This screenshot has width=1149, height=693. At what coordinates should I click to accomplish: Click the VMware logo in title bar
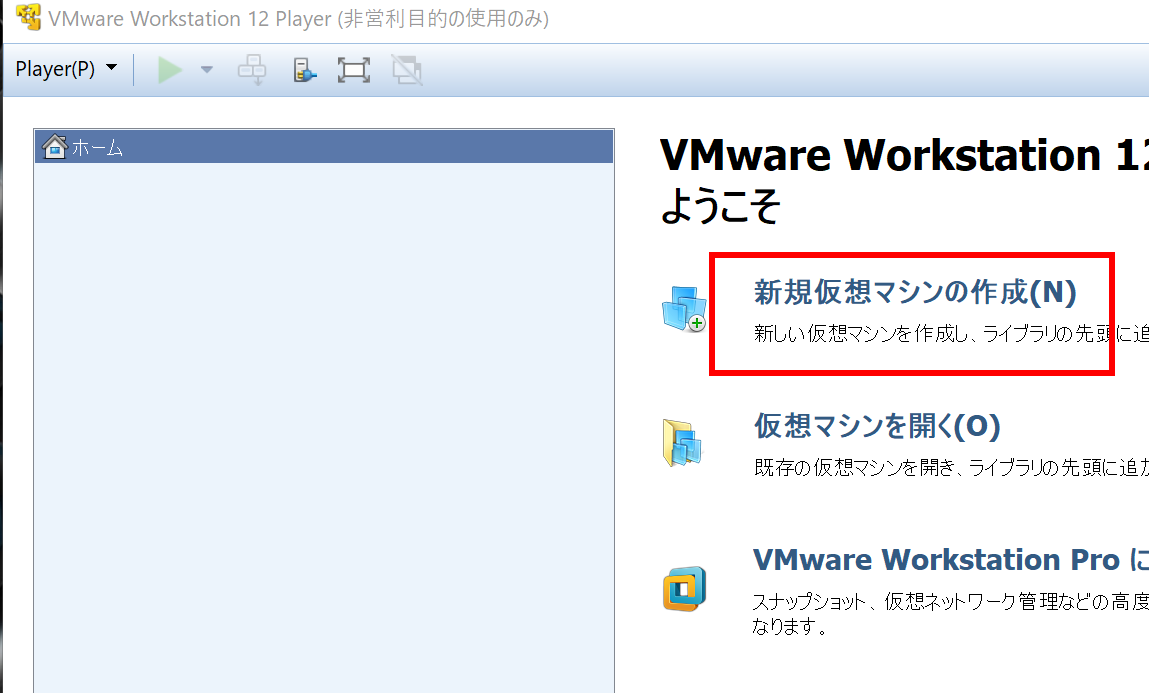(x=29, y=19)
